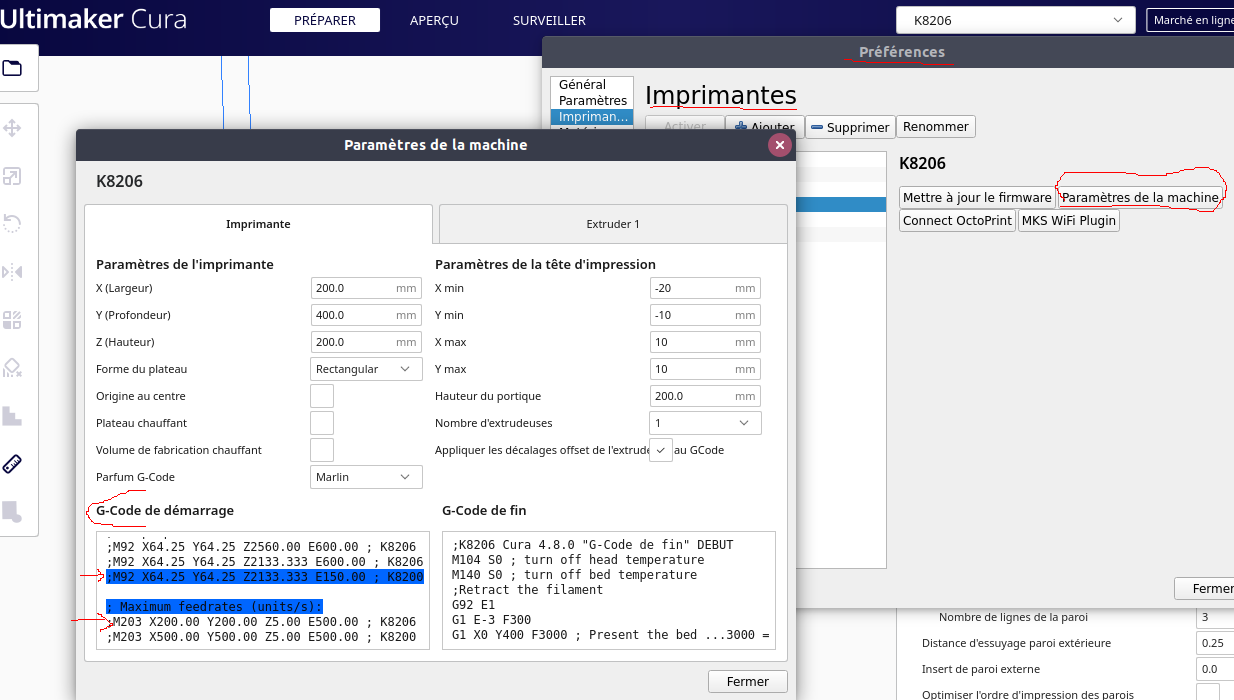Open Forme du plateau dropdown
This screenshot has height=700, width=1234.
click(x=366, y=369)
